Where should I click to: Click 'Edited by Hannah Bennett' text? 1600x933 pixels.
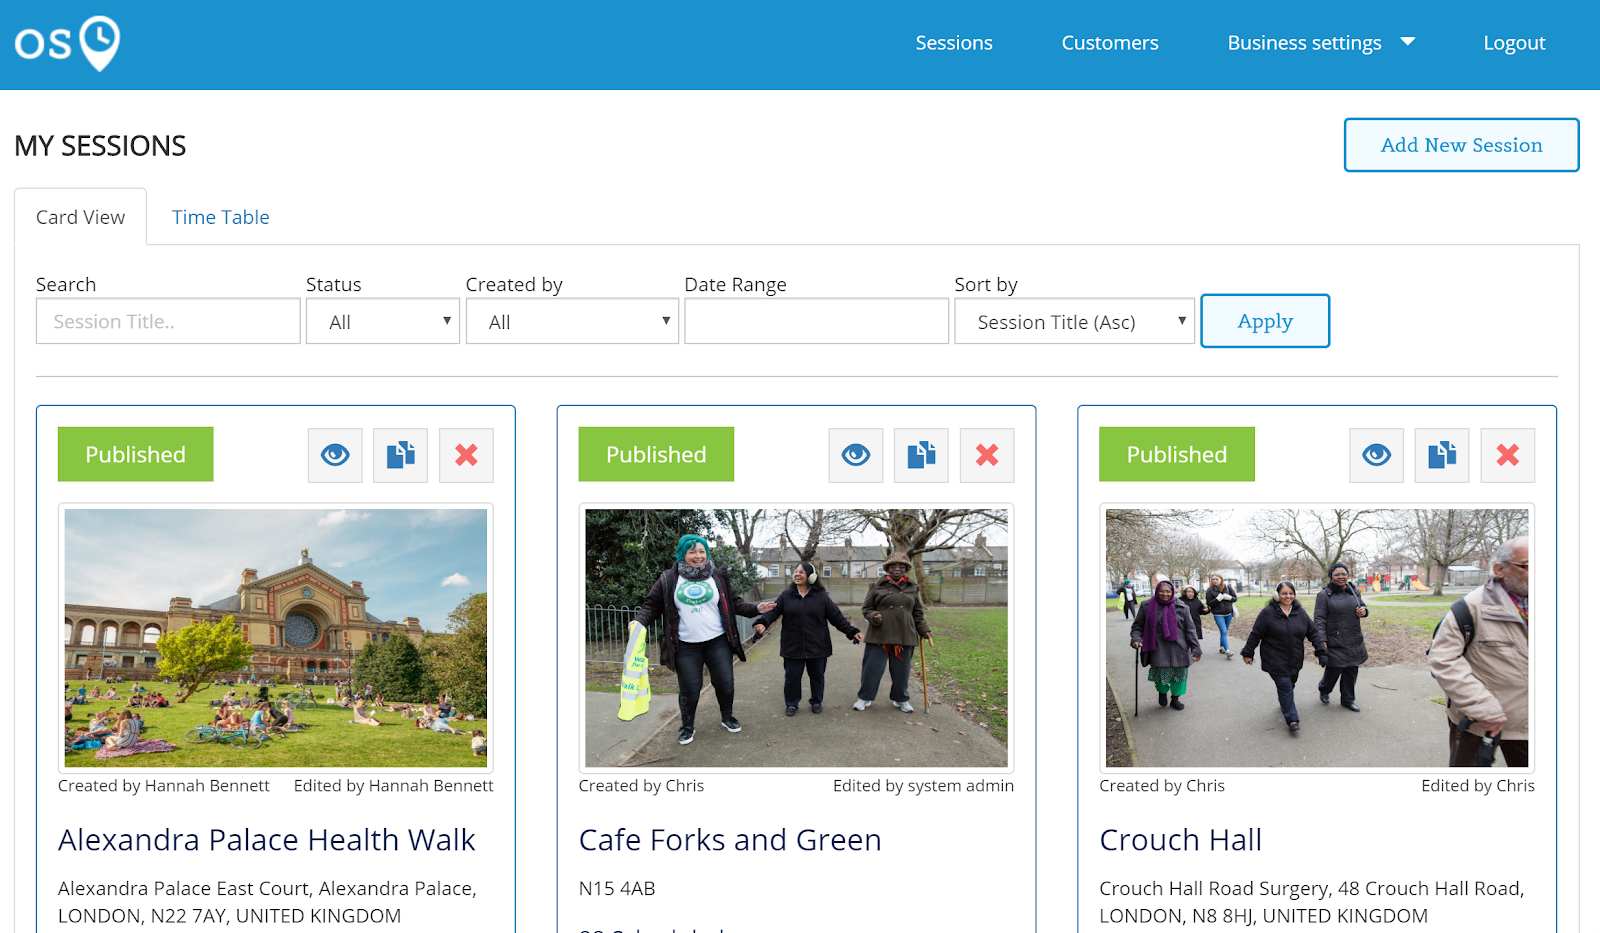click(394, 786)
